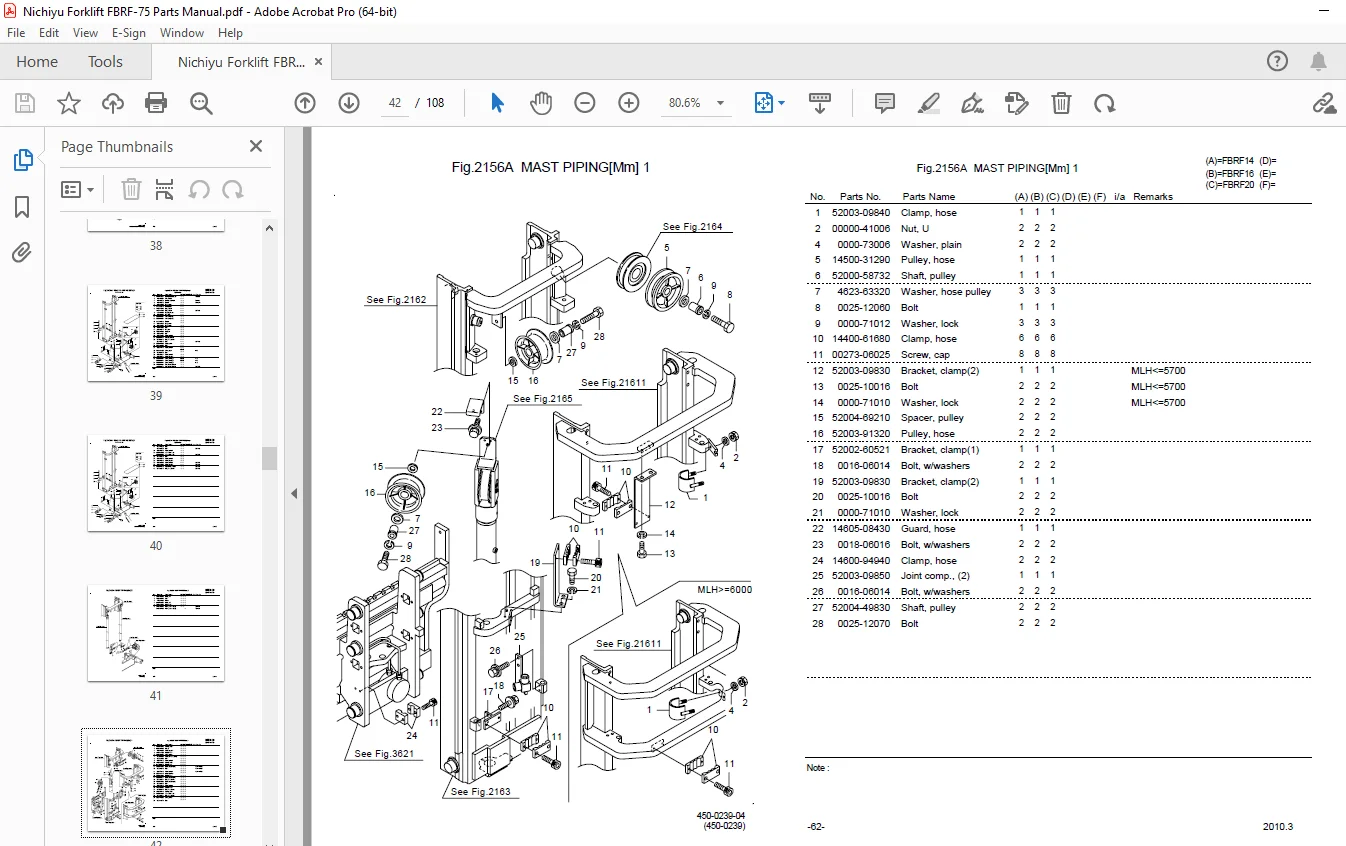Screen dimensions: 1346x846
Task: Click the toolbar trash can icon
Action: pyautogui.click(x=1062, y=103)
